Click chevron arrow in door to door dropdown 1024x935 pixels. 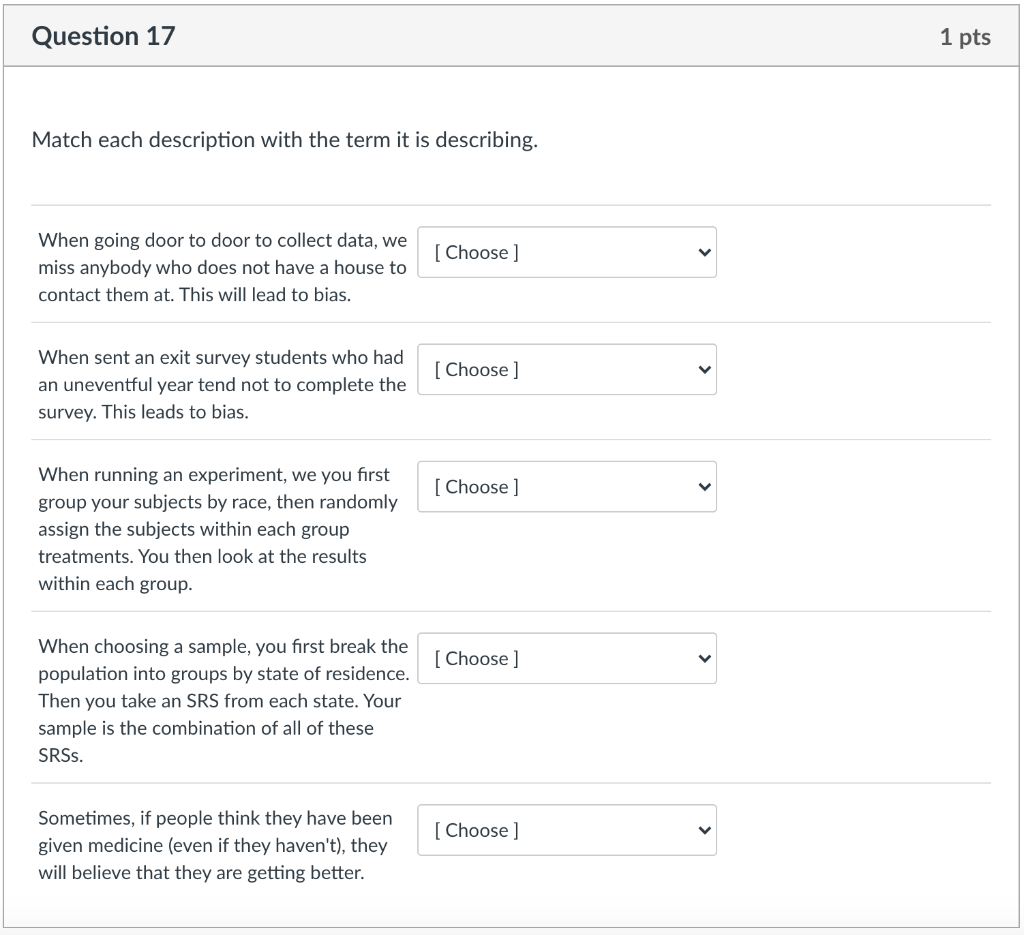704,252
